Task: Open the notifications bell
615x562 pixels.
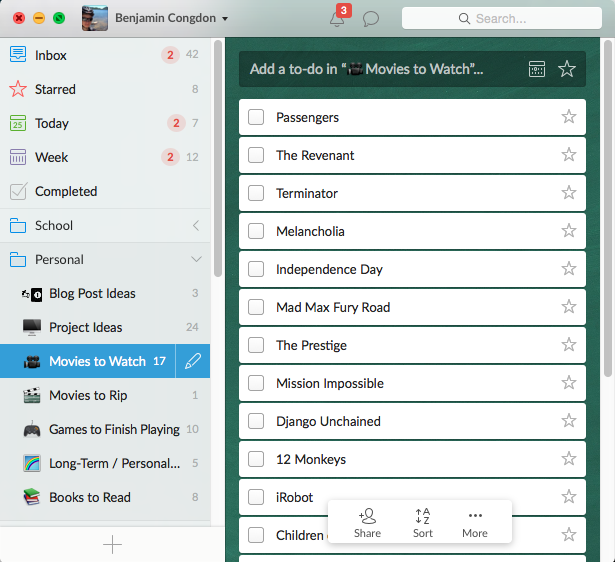Action: pyautogui.click(x=337, y=19)
